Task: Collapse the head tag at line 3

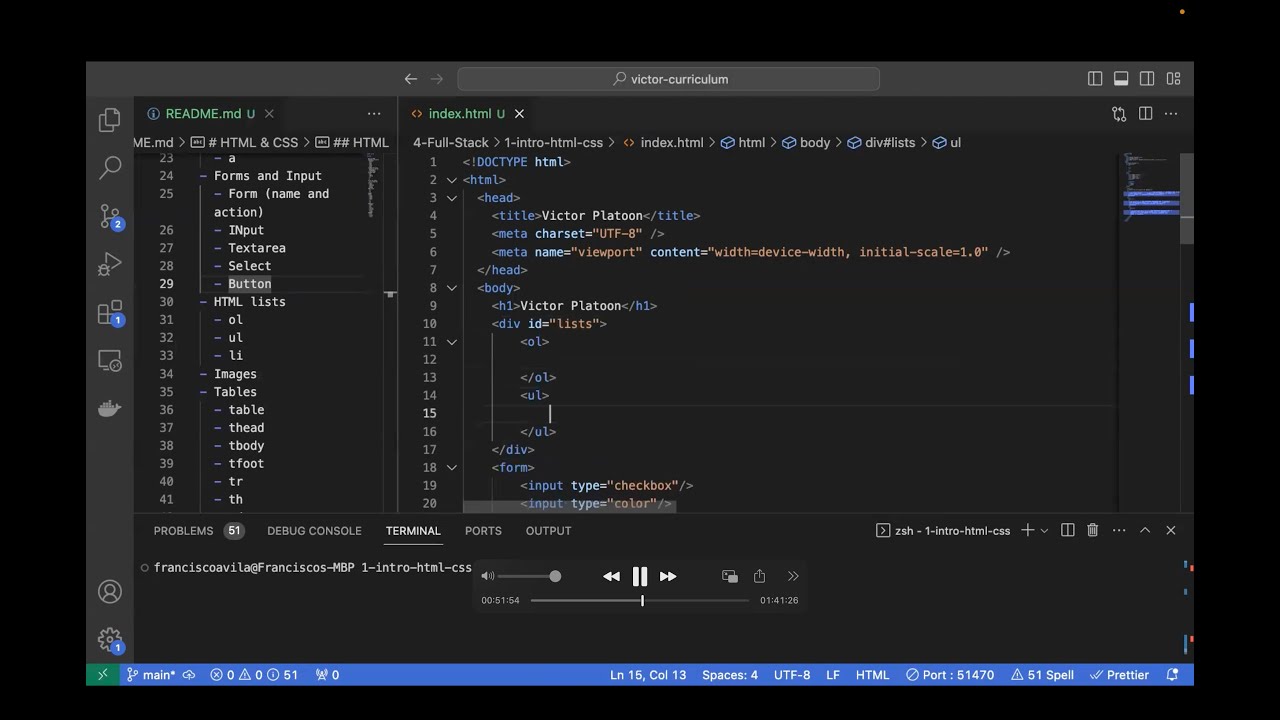Action: click(x=452, y=198)
